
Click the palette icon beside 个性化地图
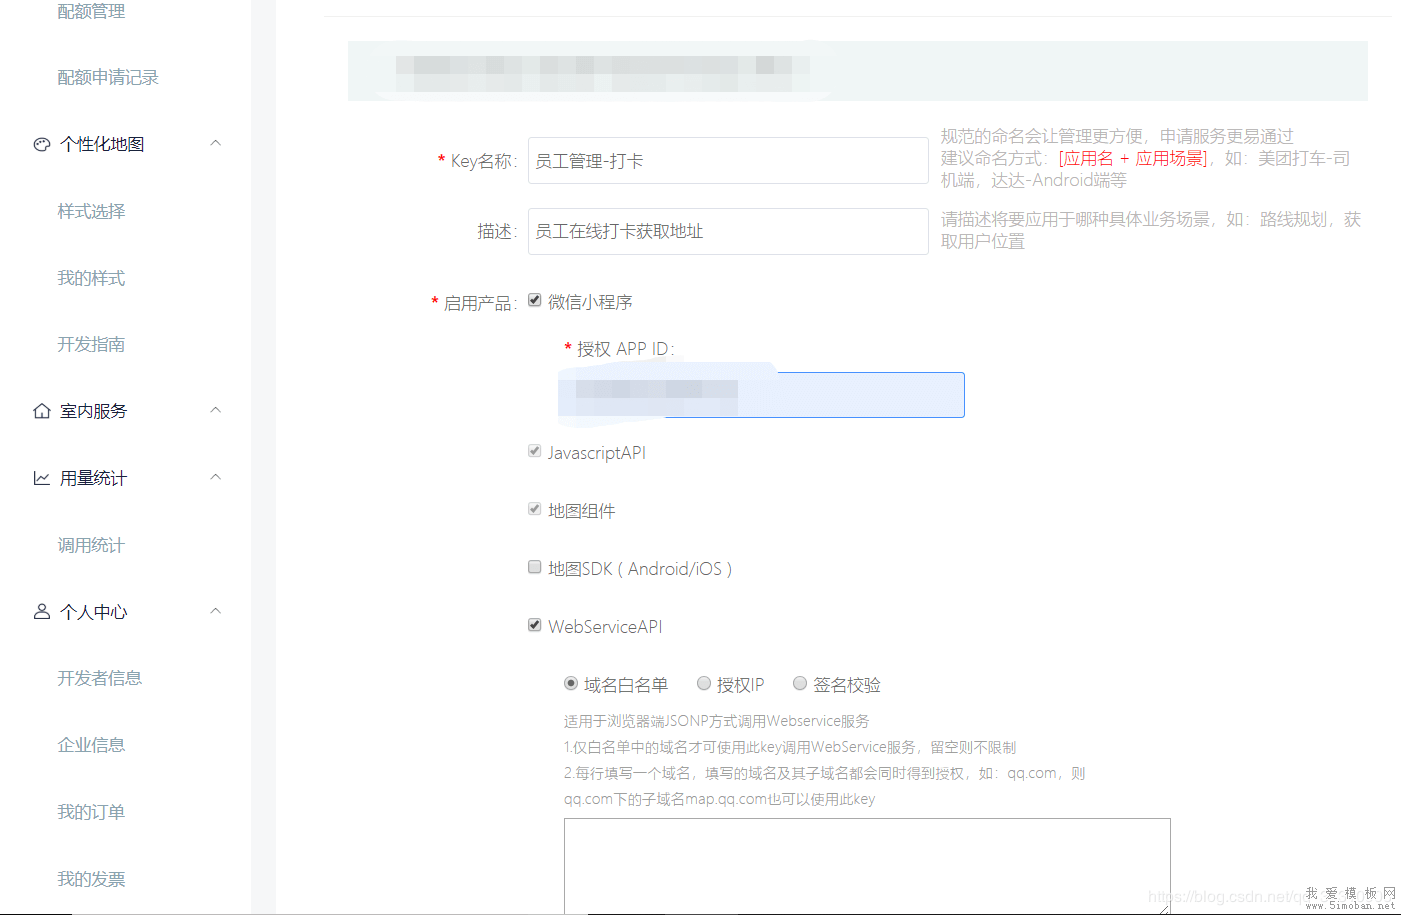(x=42, y=144)
